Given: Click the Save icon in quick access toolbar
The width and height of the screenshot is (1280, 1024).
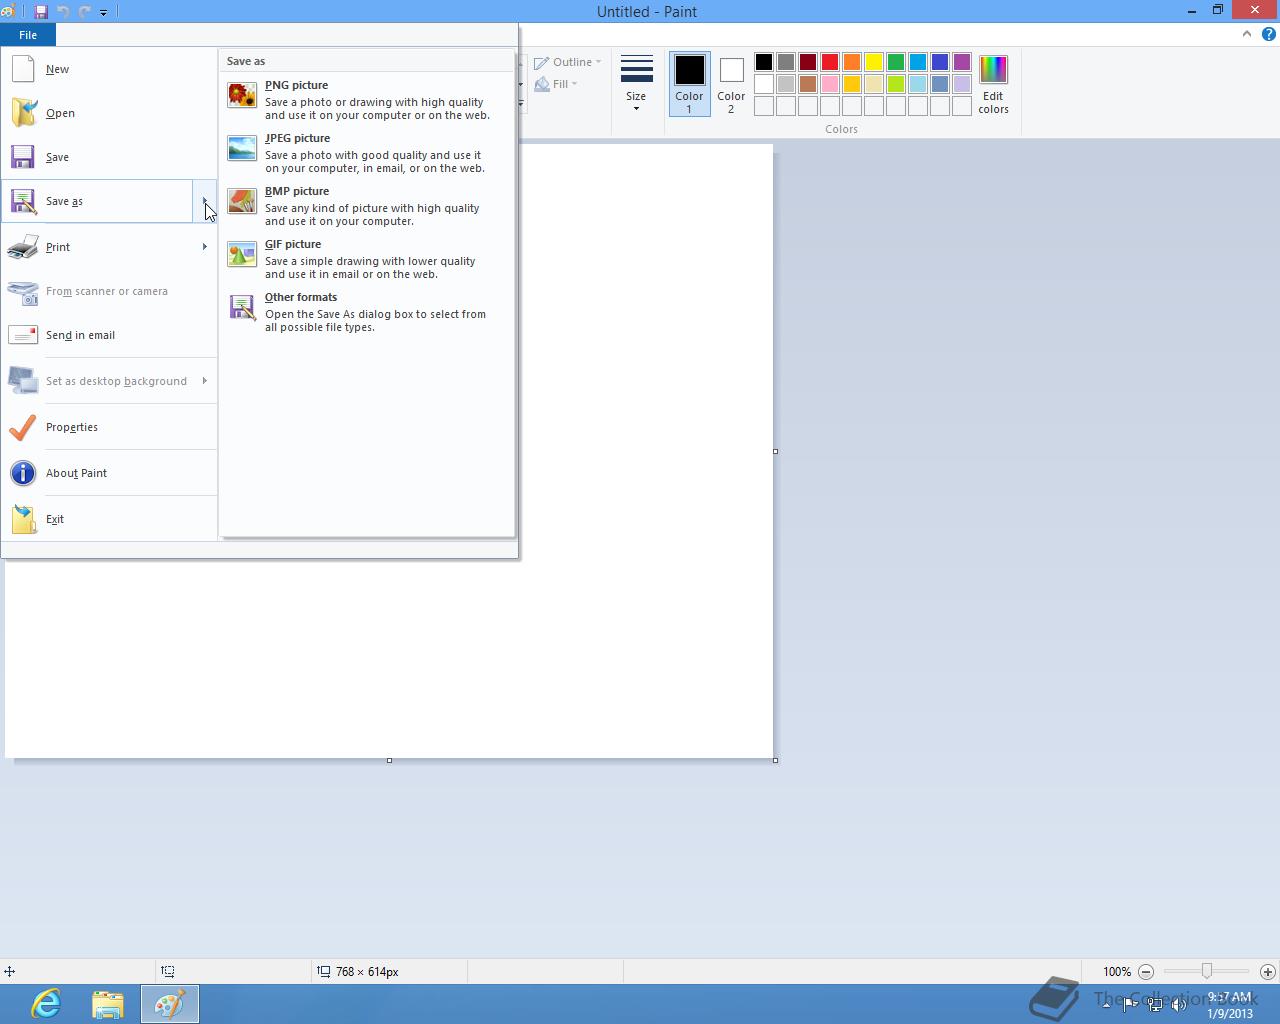Looking at the screenshot, I should (x=41, y=12).
